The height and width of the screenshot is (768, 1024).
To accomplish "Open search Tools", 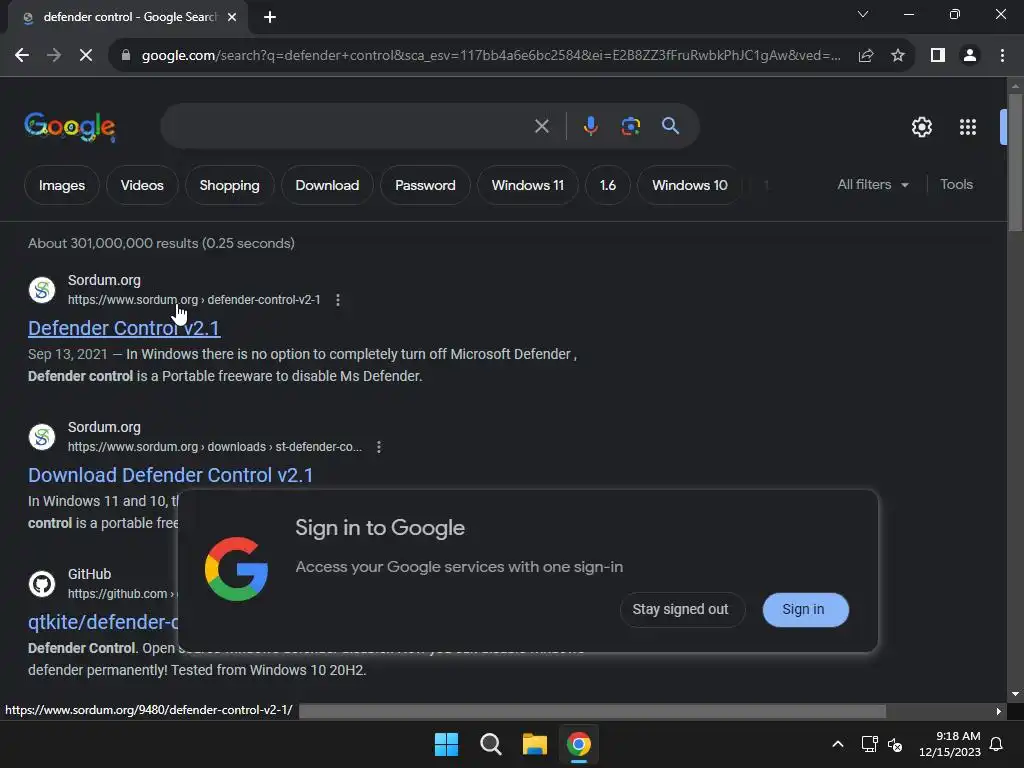I will pyautogui.click(x=956, y=185).
